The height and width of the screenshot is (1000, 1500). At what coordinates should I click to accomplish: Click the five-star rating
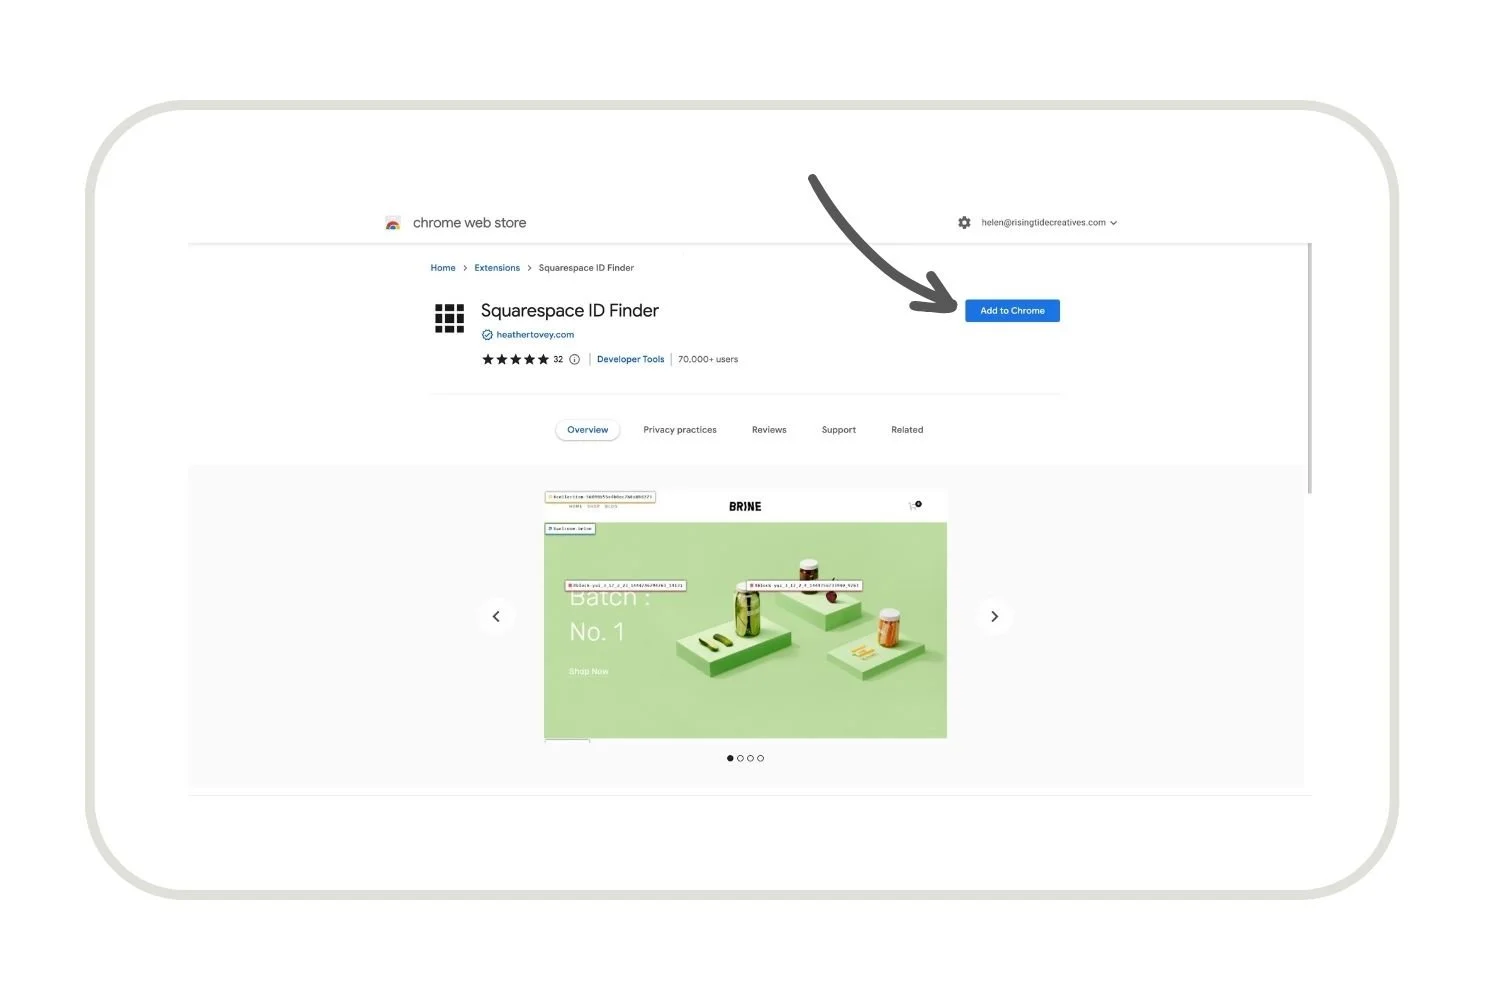click(515, 360)
